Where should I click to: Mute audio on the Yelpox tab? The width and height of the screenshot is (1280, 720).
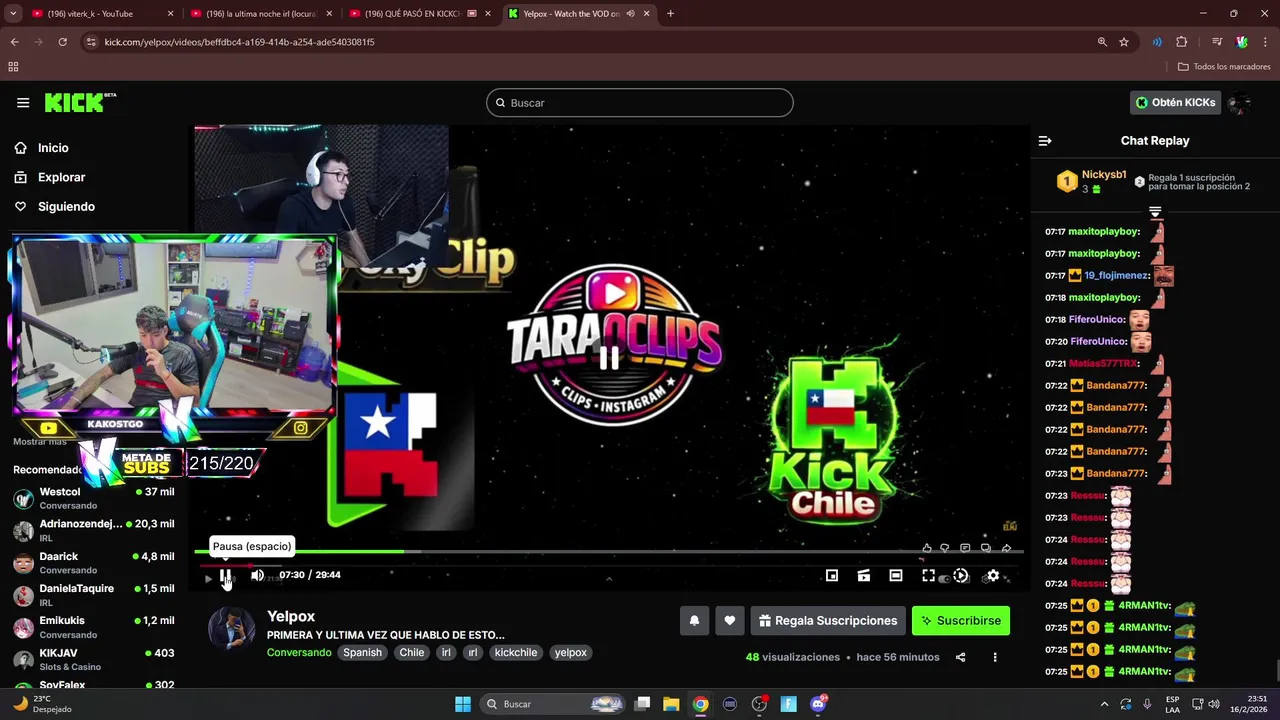click(631, 14)
